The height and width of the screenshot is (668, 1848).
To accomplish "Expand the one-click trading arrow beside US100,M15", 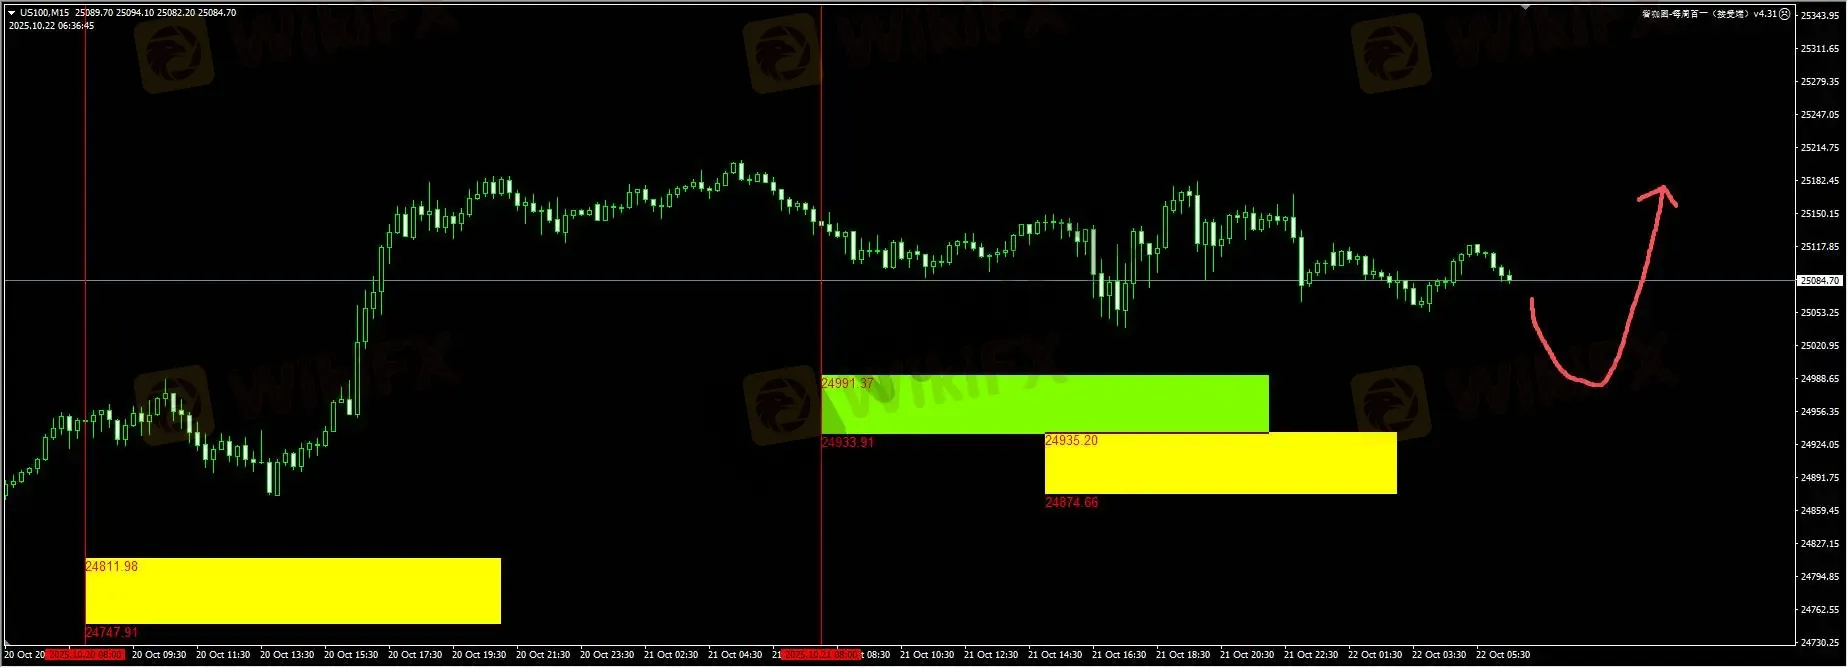I will coord(12,13).
